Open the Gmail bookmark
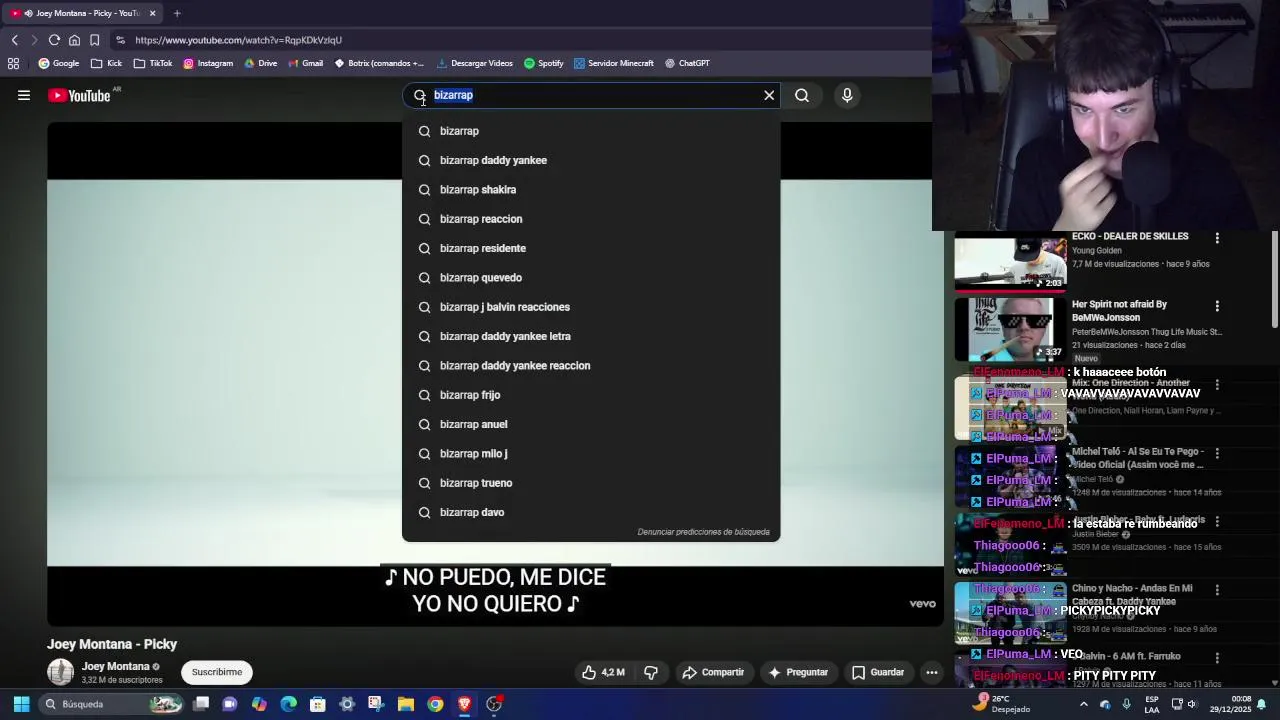Screen dimensions: 1280x720 point(306,63)
